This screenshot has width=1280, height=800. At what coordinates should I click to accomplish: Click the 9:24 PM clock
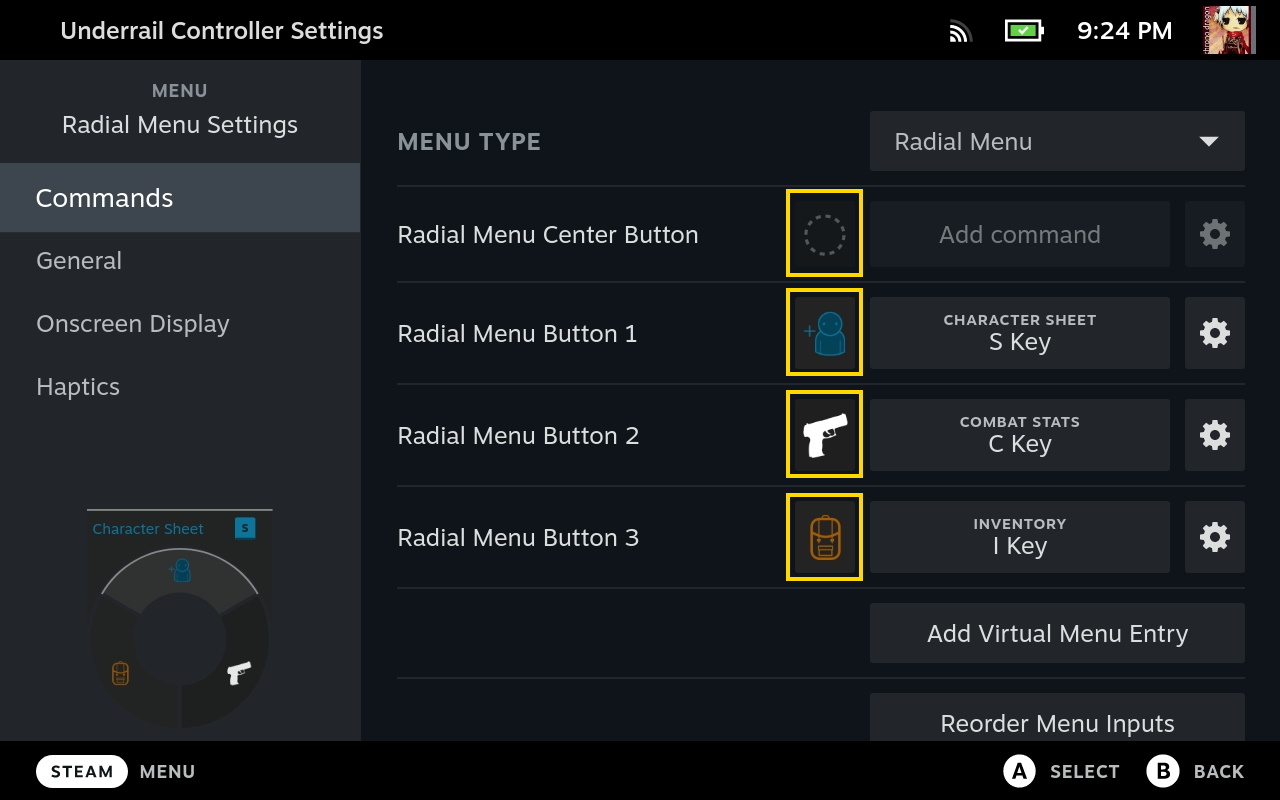tap(1124, 31)
